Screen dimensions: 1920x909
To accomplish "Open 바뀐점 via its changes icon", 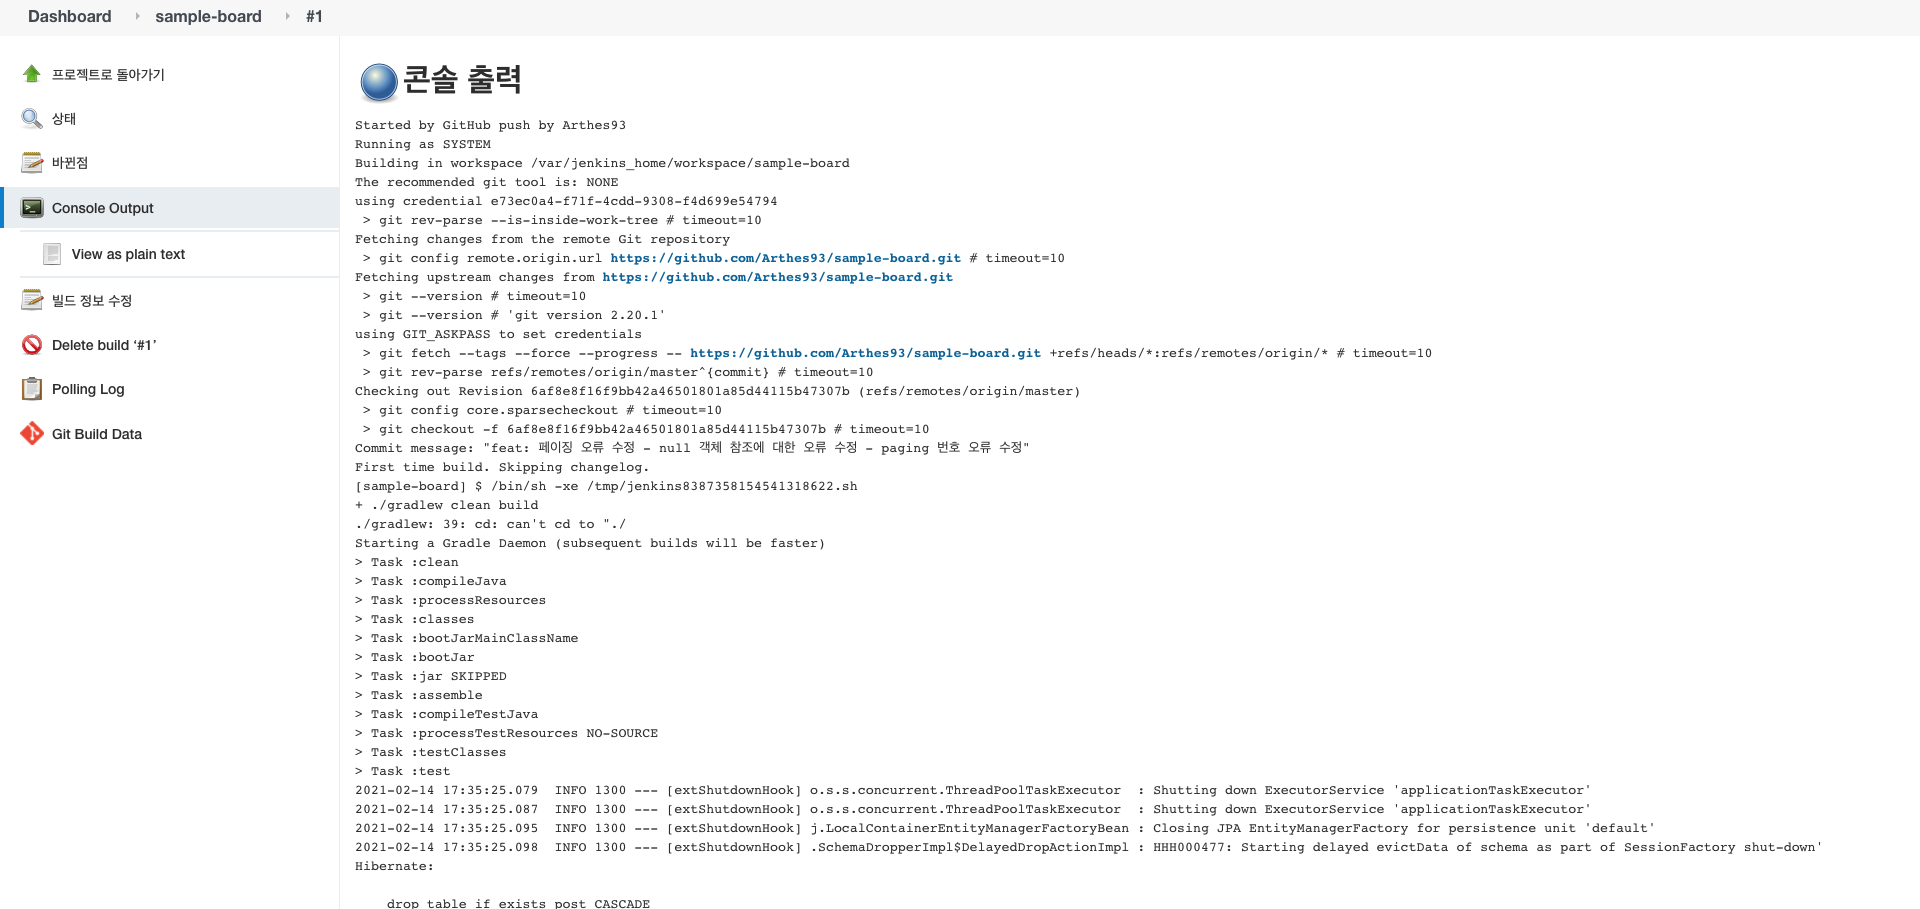I will [x=31, y=162].
